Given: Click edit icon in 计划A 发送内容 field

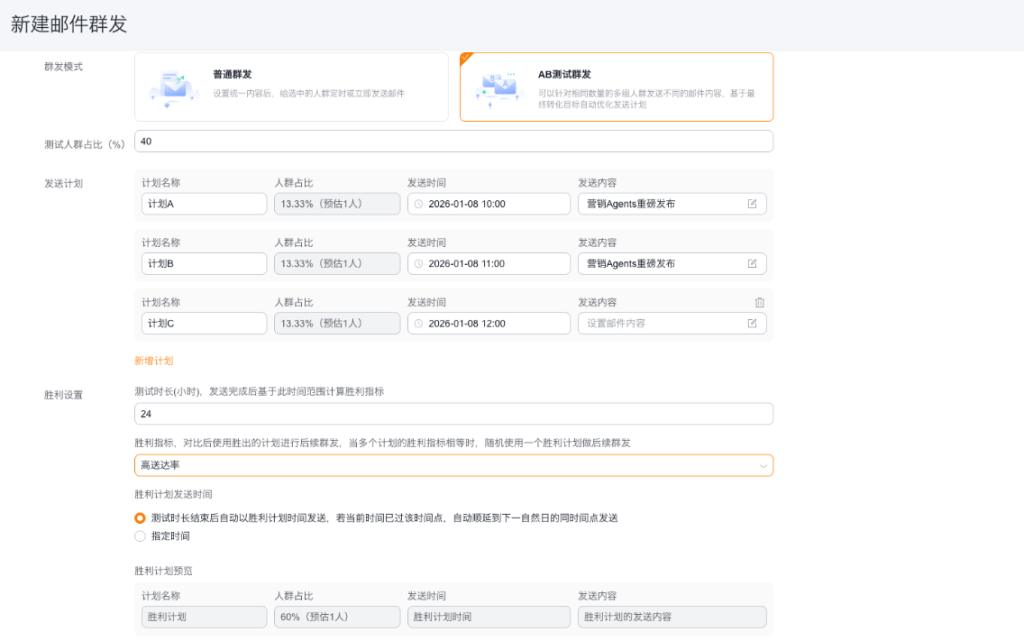Looking at the screenshot, I should click(752, 204).
